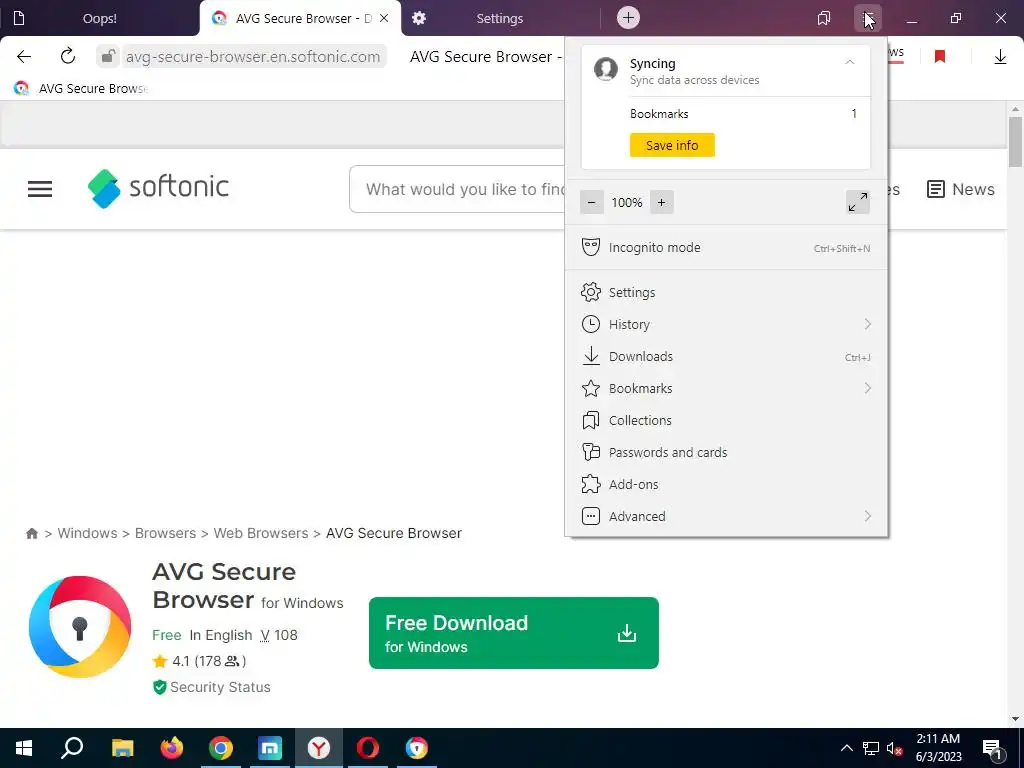Screen dimensions: 1024x768
Task: Show hidden system tray icons
Action: click(x=846, y=748)
